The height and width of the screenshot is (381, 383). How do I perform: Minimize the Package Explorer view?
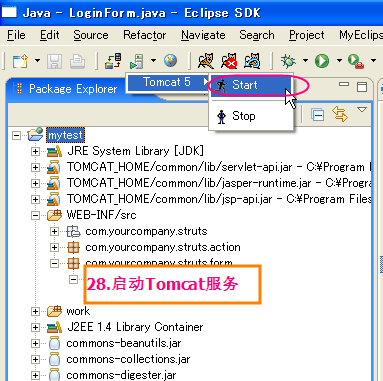344,84
